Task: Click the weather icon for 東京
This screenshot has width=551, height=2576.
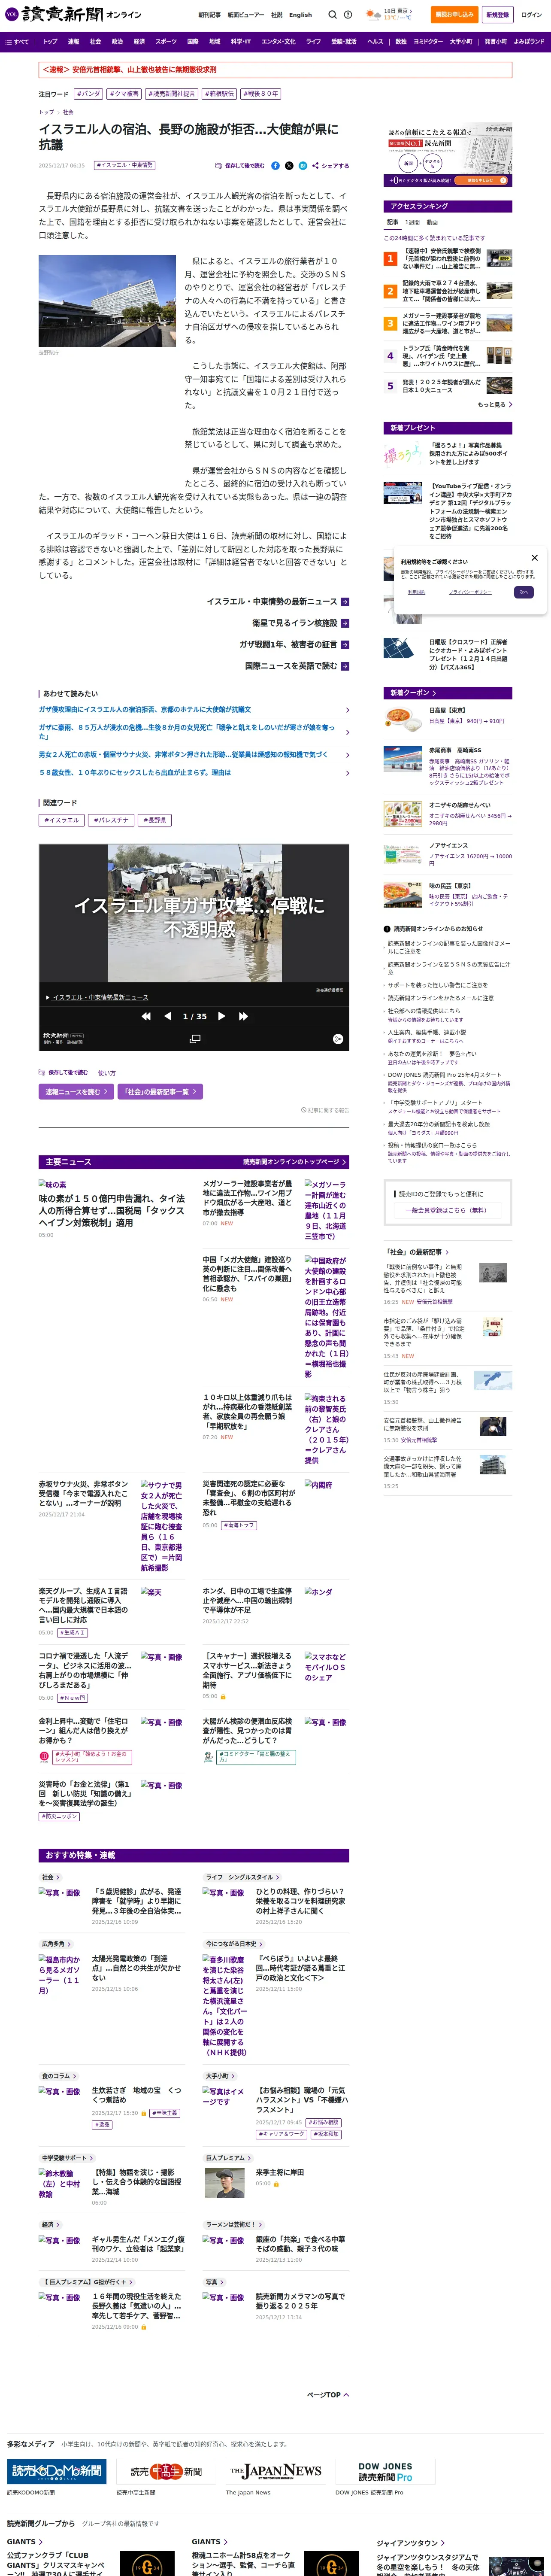Action: coord(374,15)
